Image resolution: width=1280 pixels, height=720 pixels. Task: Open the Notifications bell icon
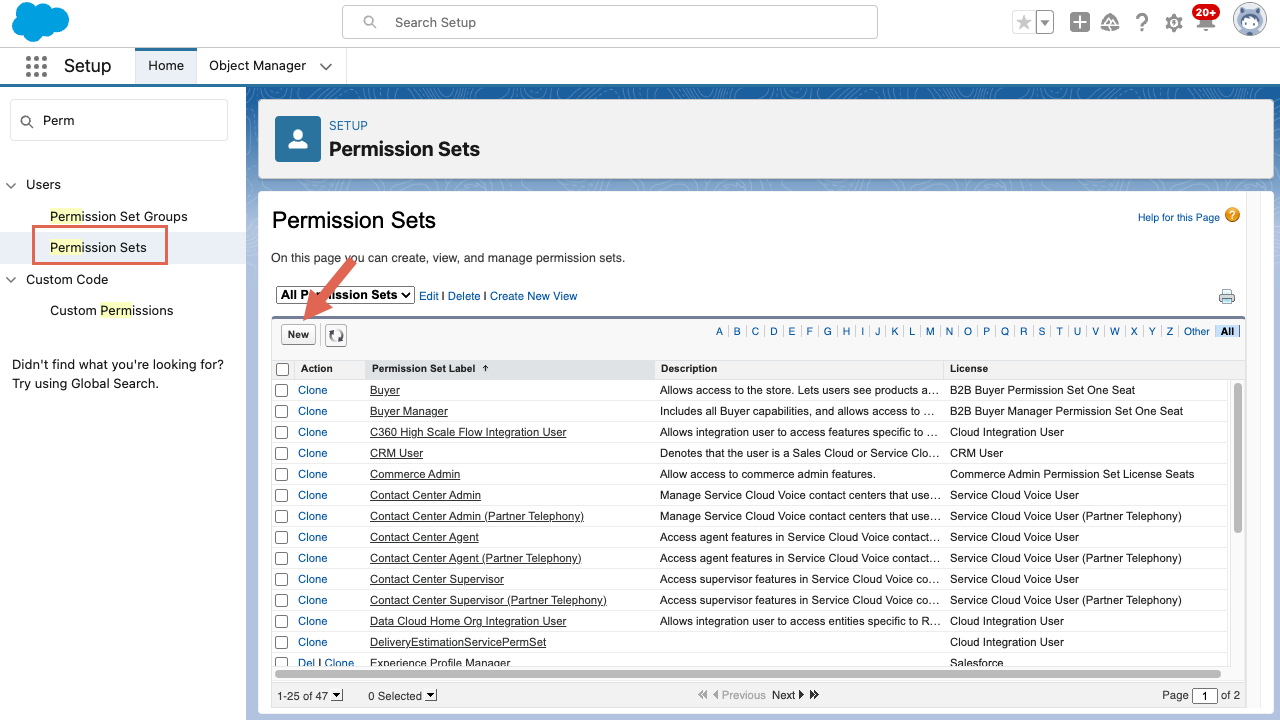point(1205,20)
